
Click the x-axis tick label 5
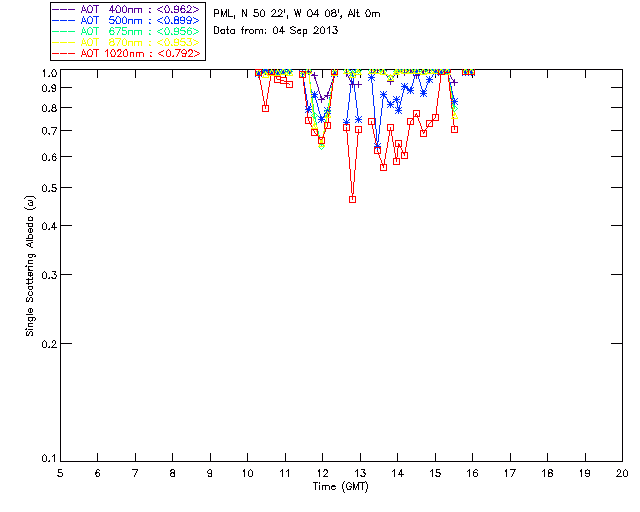click(x=60, y=473)
